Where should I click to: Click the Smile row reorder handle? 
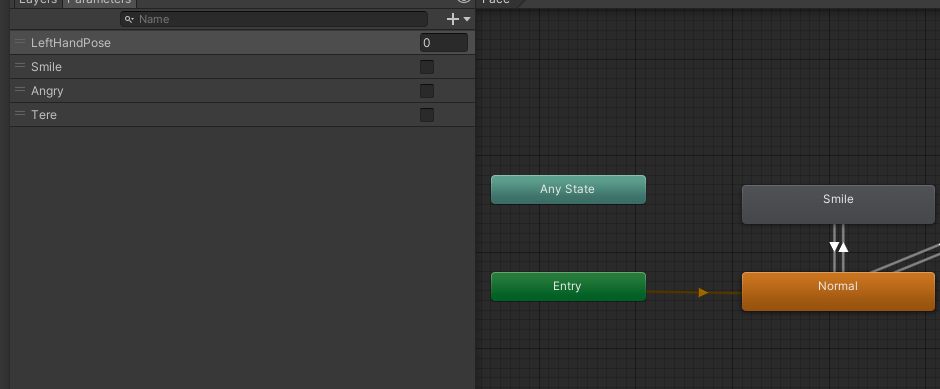pos(20,66)
